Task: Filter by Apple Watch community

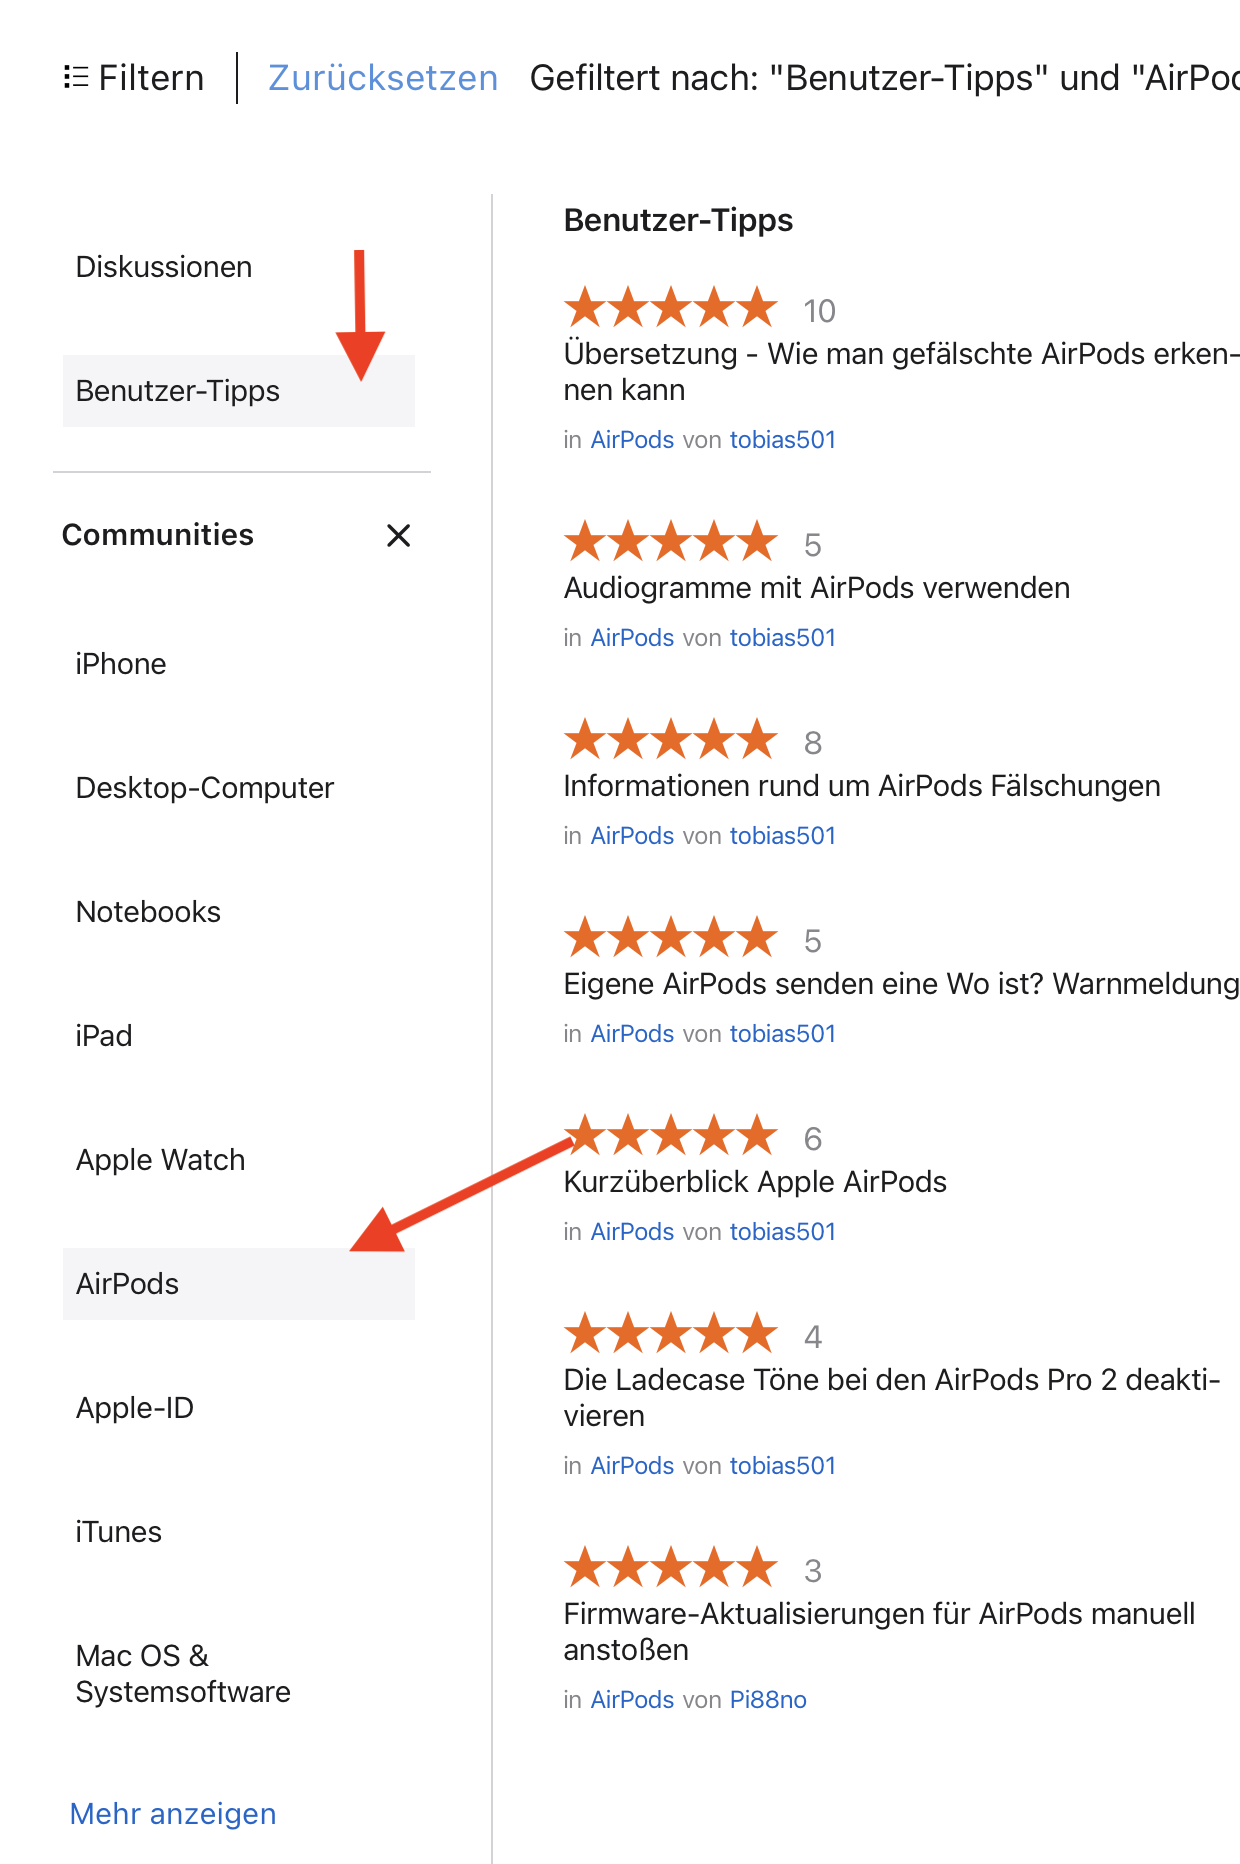Action: coord(161,1160)
